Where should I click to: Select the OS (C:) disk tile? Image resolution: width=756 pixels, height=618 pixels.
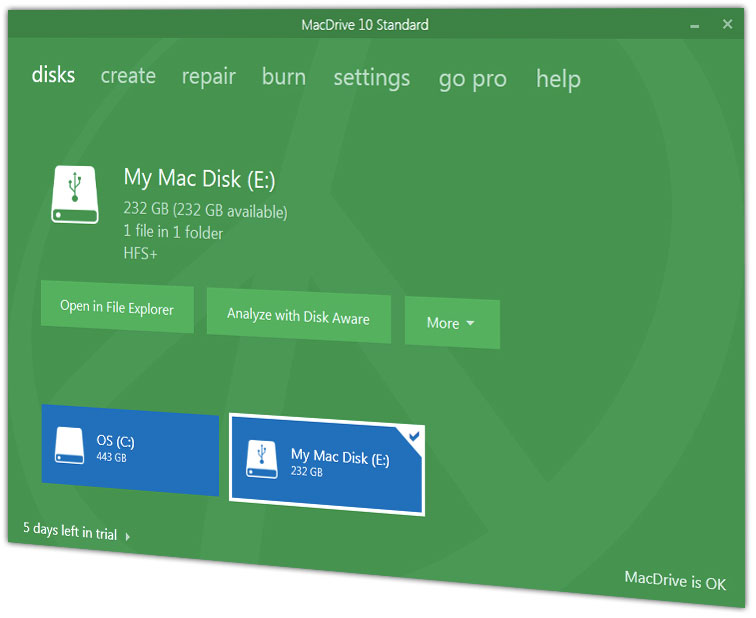tap(130, 450)
